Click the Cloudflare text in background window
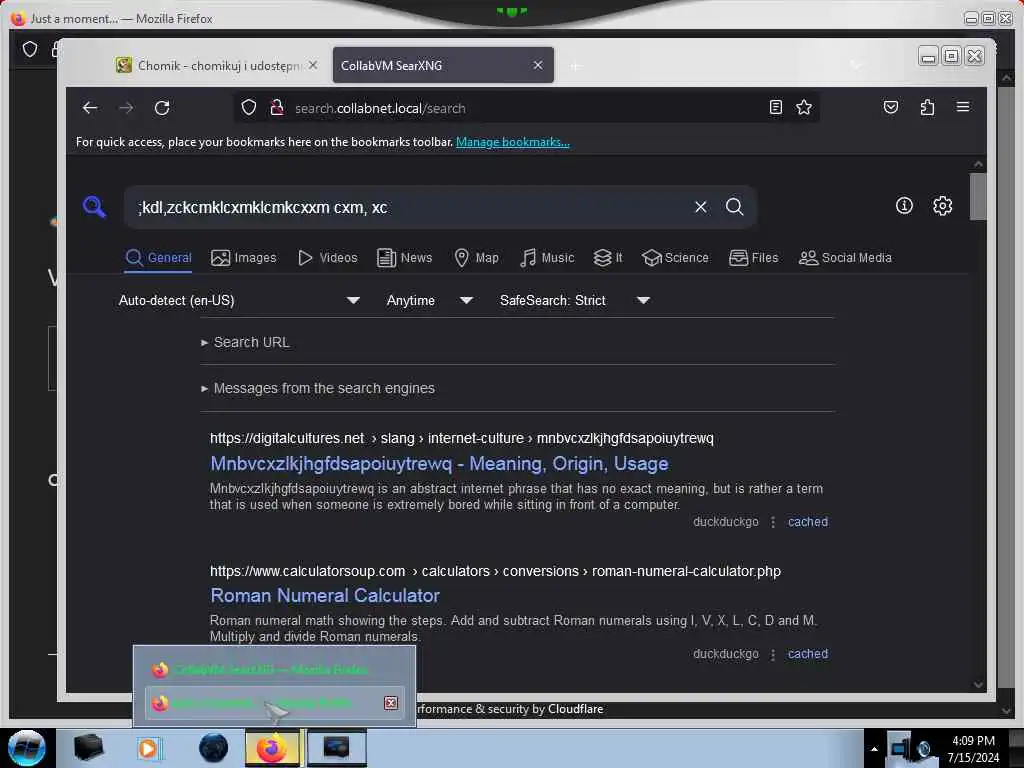The height and width of the screenshot is (768, 1024). (x=575, y=709)
